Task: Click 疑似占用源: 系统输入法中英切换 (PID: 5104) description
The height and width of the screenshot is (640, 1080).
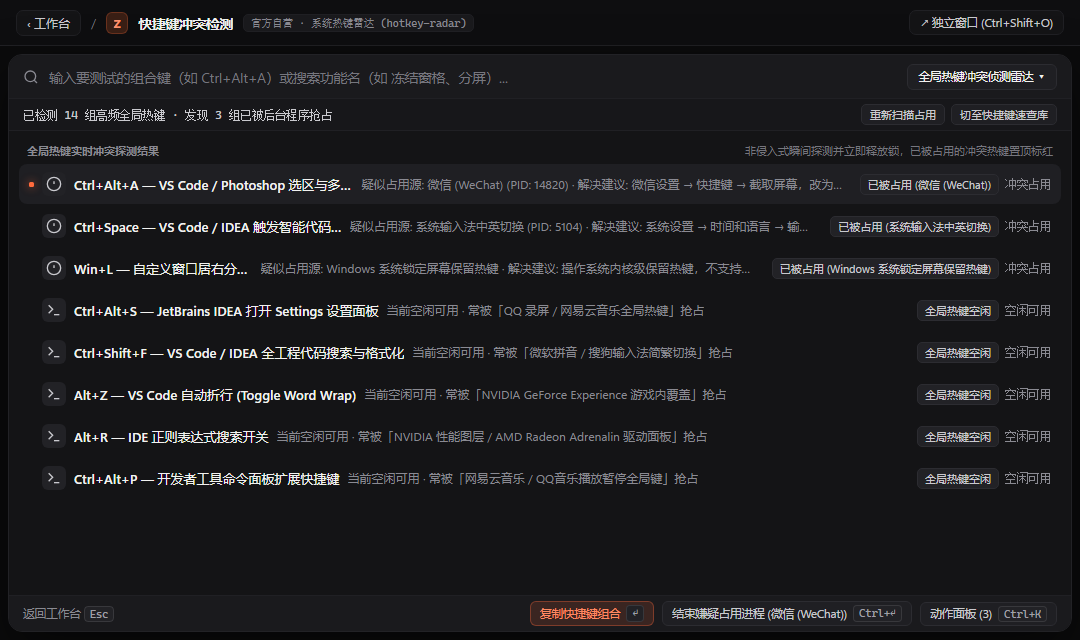Action: pyautogui.click(x=579, y=227)
